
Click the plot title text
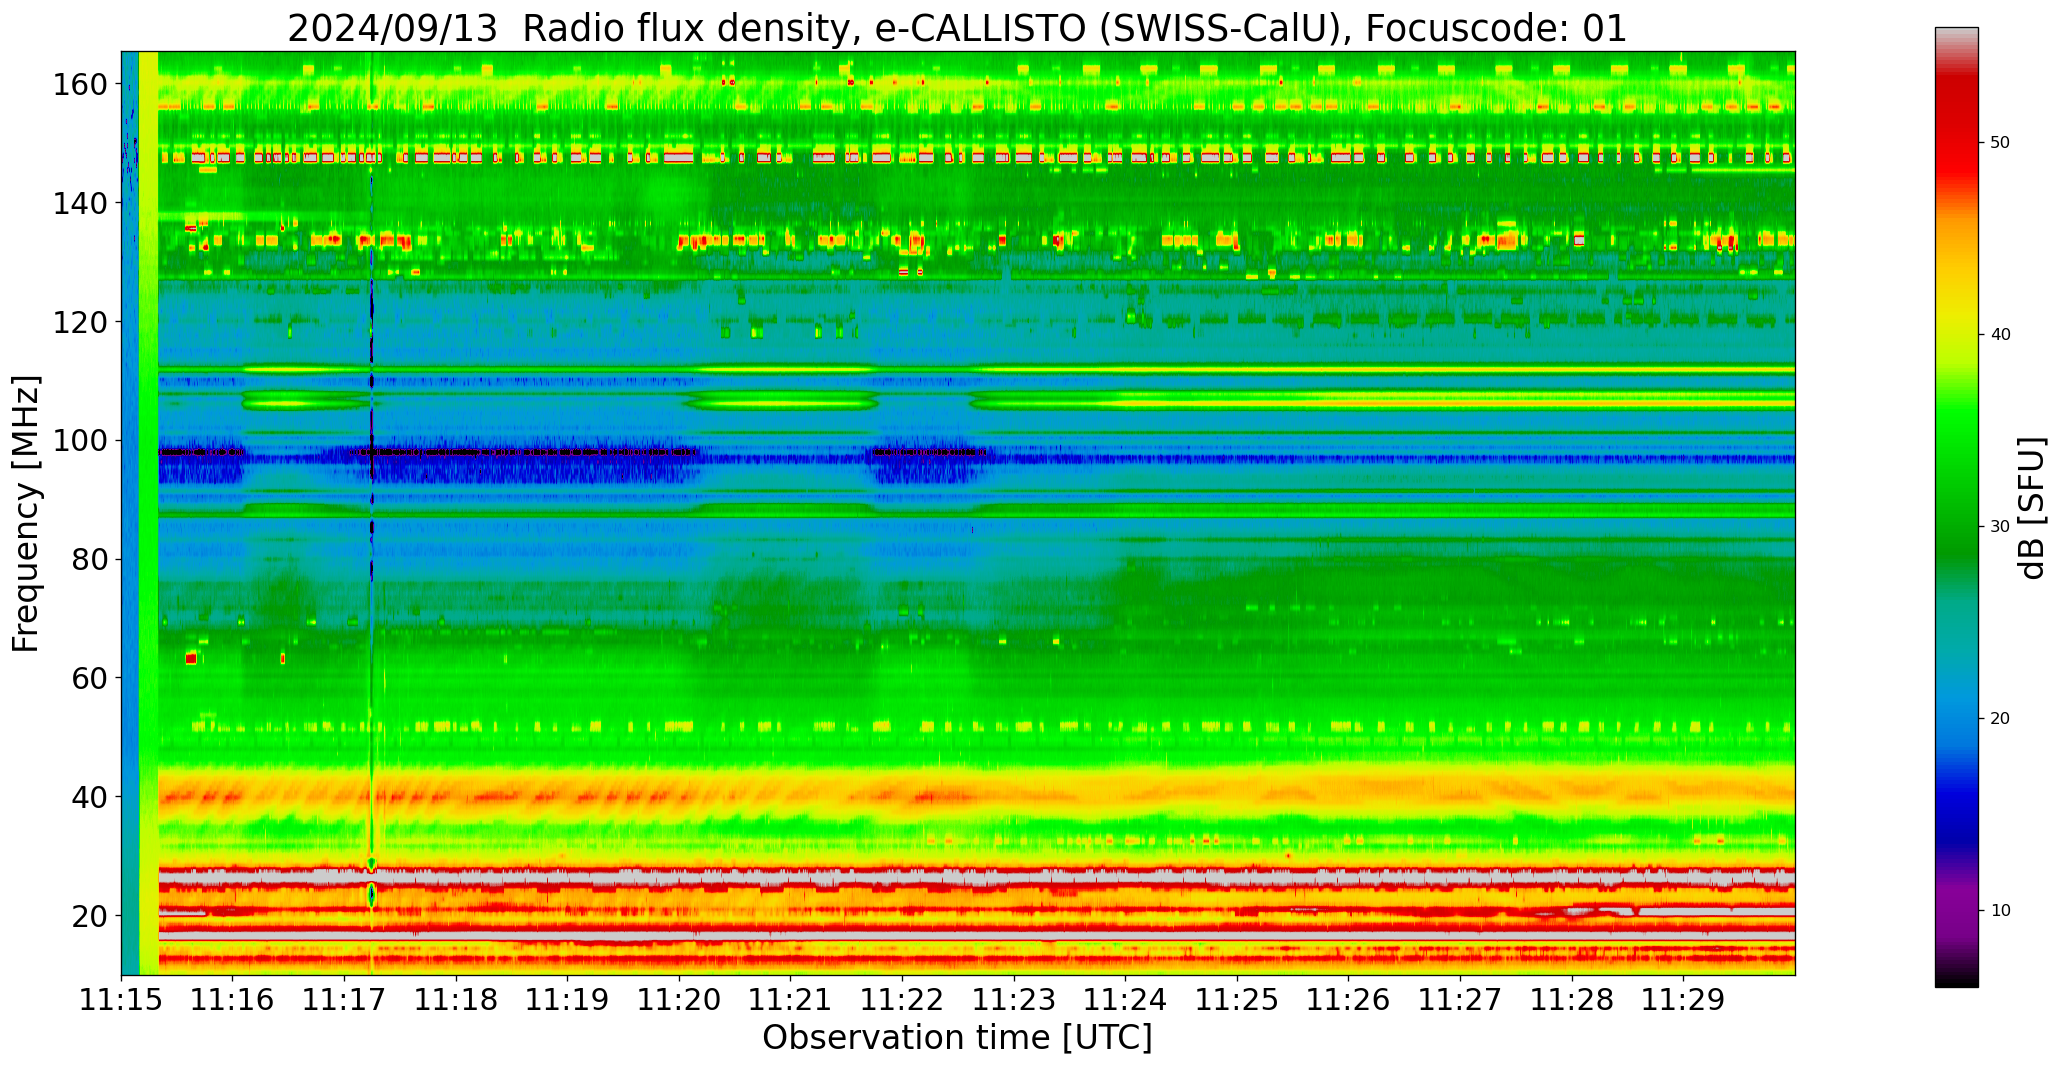[957, 28]
